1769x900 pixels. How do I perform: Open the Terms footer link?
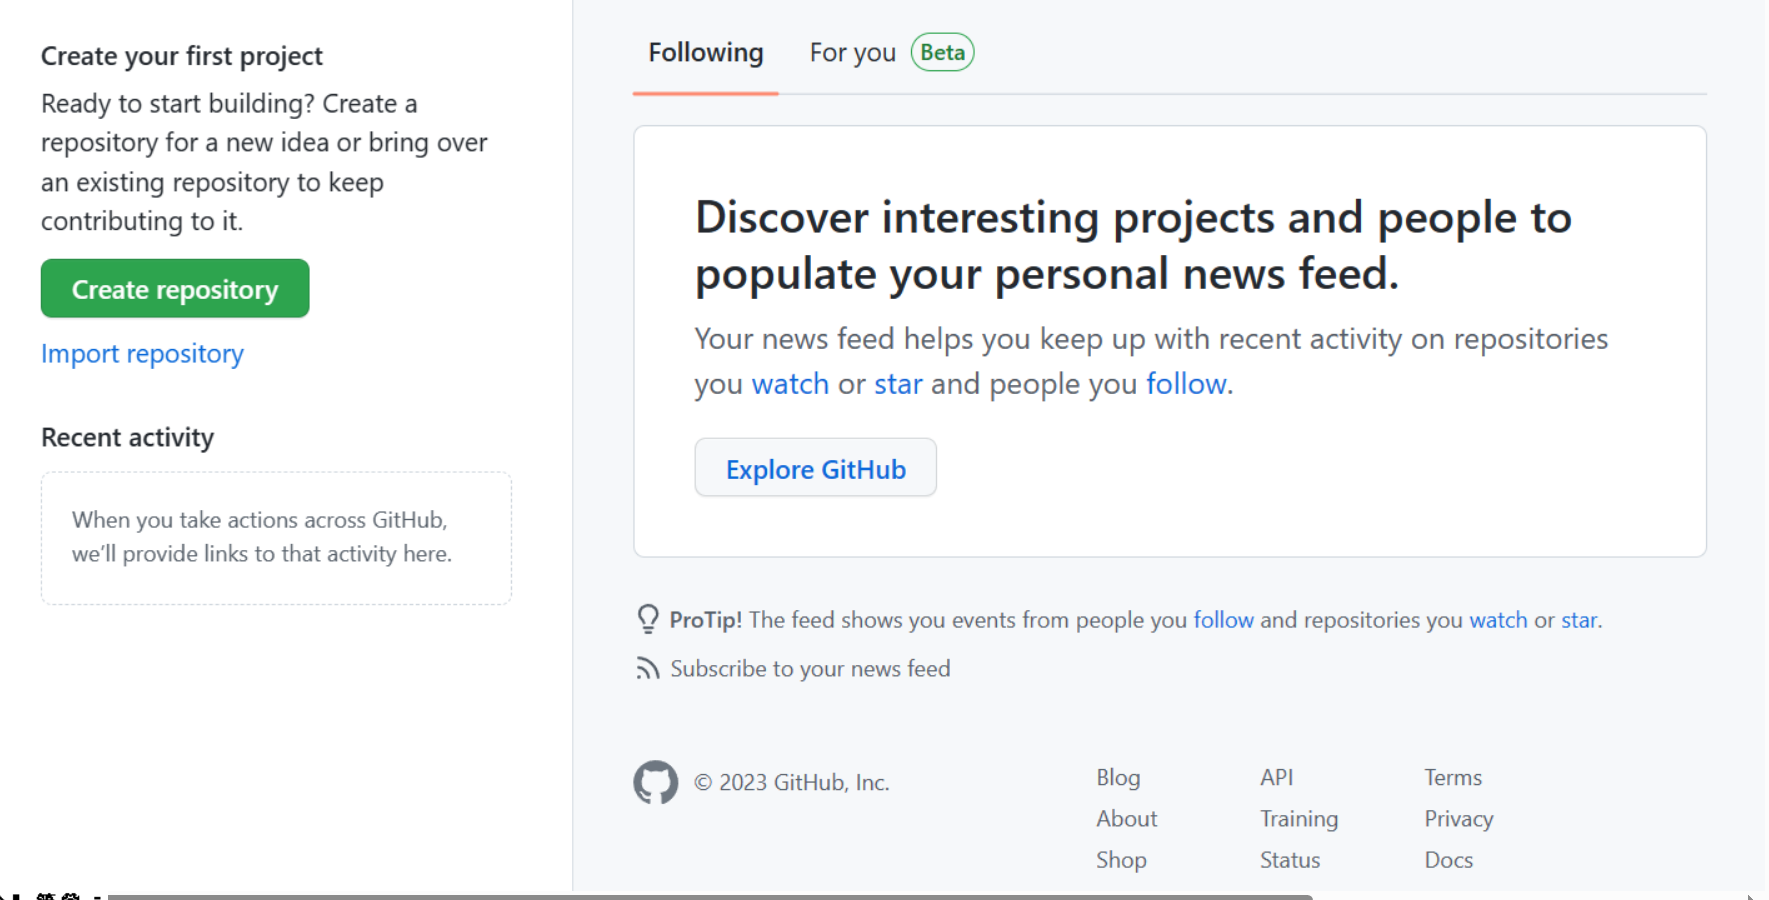coord(1453,777)
